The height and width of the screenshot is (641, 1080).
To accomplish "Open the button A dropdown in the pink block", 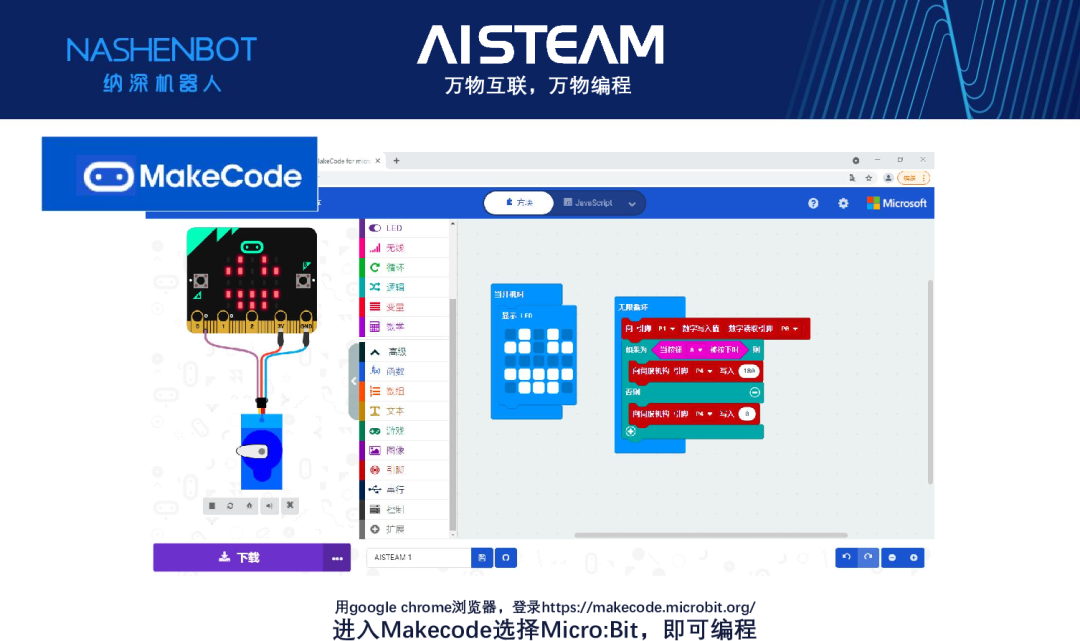I will [696, 350].
